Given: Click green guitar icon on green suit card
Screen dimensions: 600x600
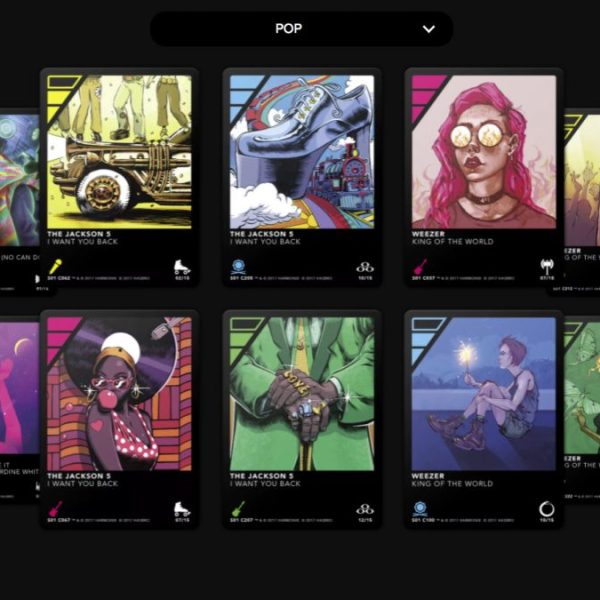Looking at the screenshot, I should coord(238,509).
